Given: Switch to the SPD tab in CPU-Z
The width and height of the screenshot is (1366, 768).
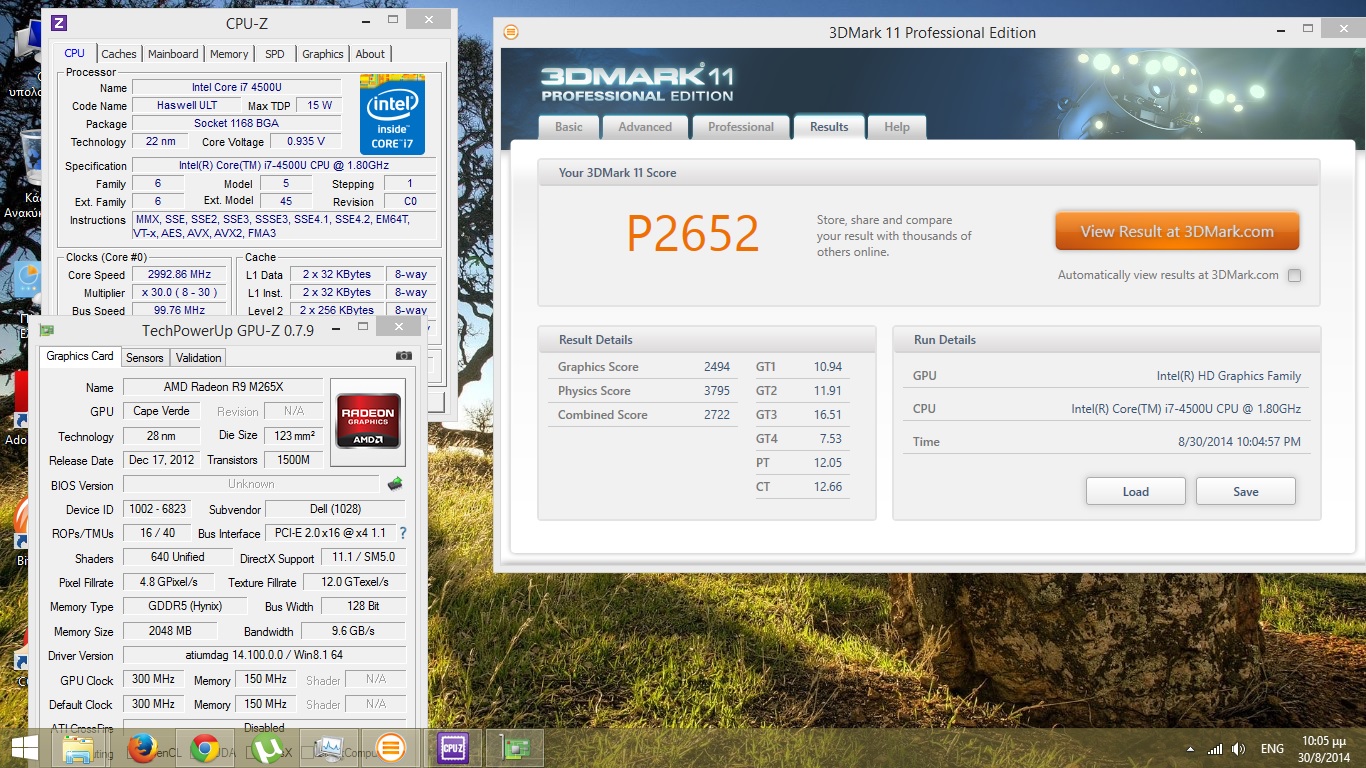Looking at the screenshot, I should [275, 54].
